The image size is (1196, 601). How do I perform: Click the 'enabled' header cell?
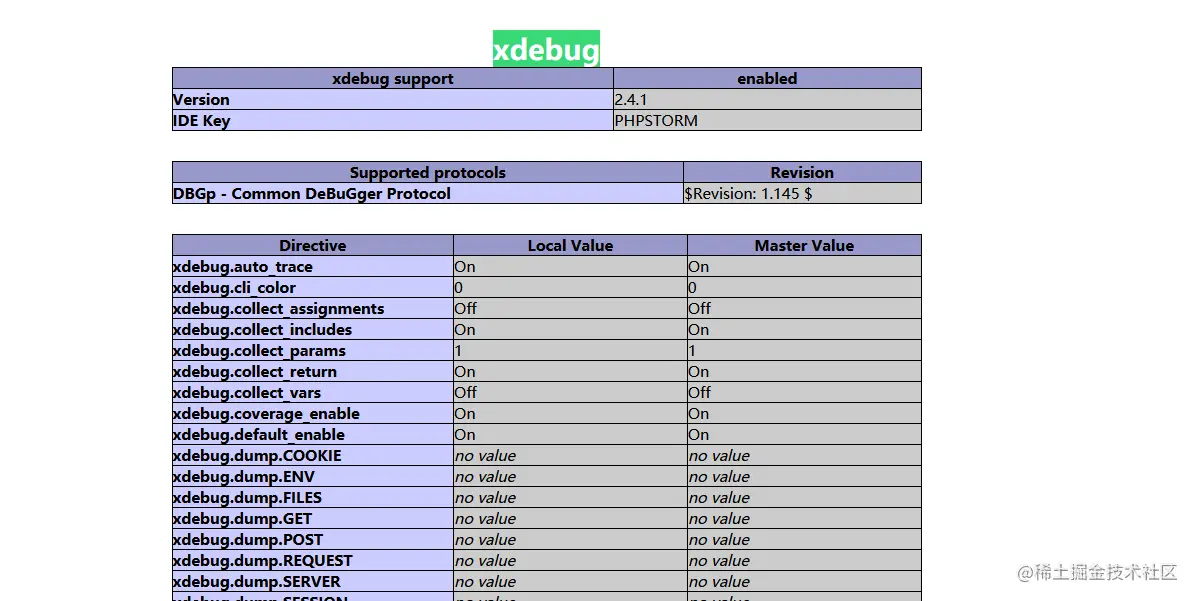click(767, 79)
